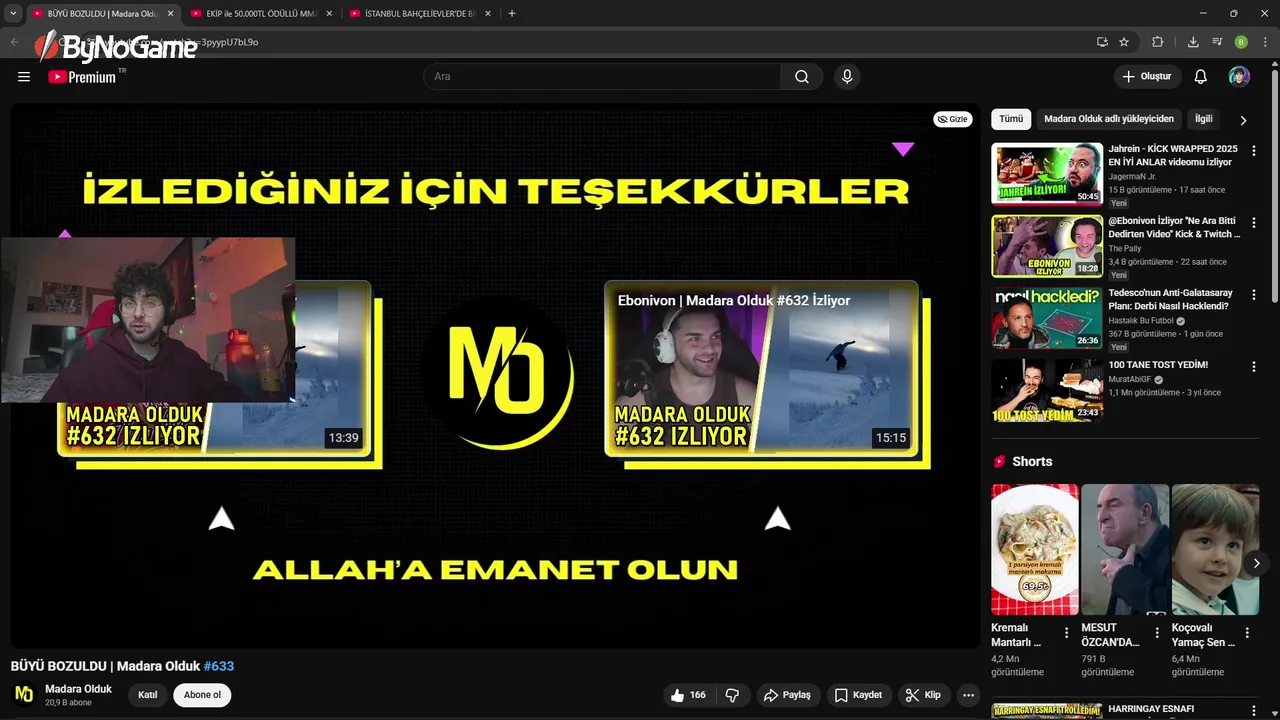This screenshot has width=1280, height=720.
Task: Open the Chrome profile button
Action: coord(1241,42)
